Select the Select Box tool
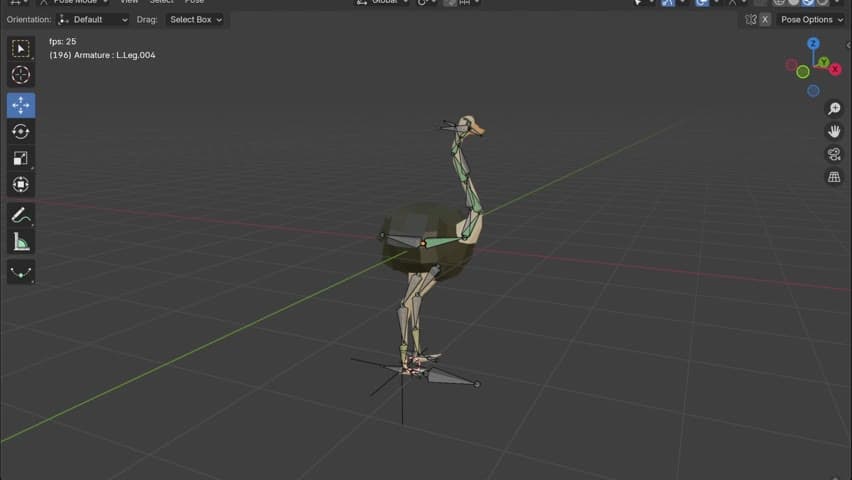 [21, 49]
